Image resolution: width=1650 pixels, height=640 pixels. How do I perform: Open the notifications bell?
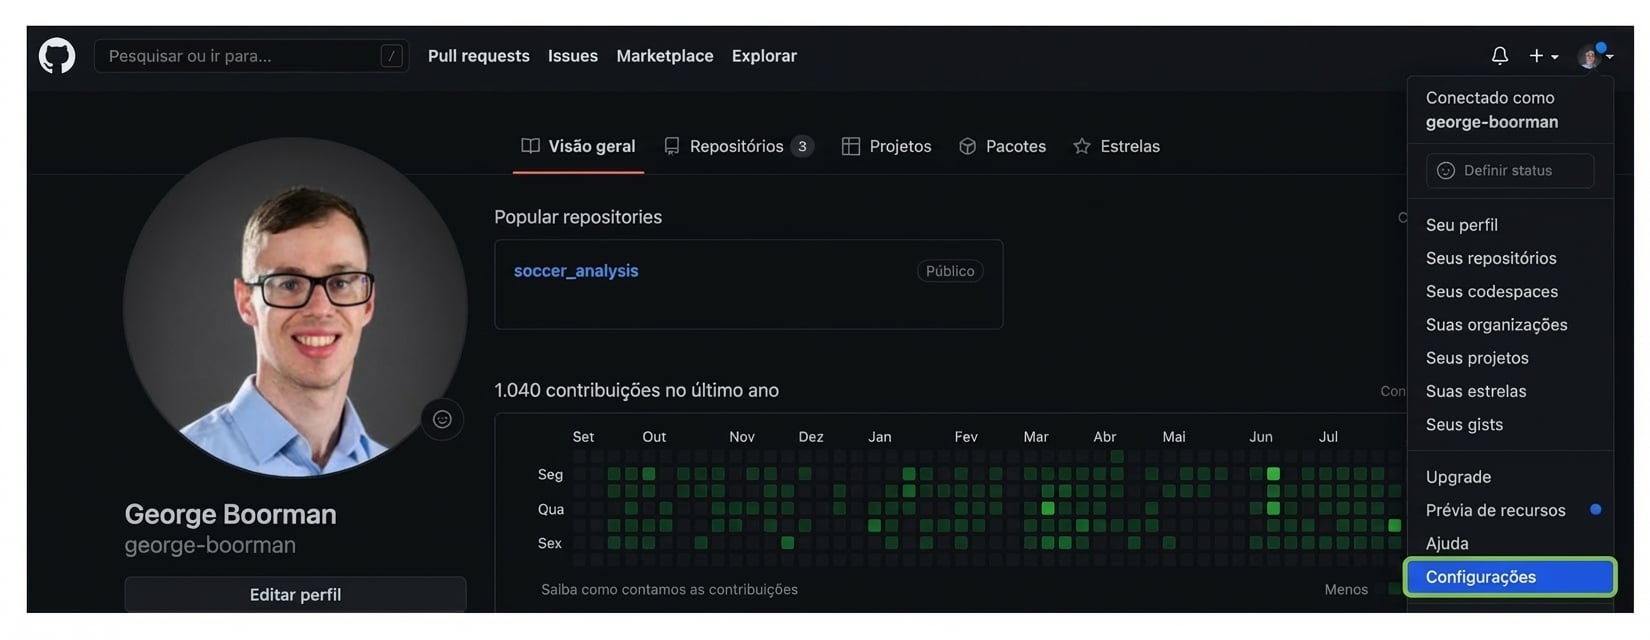click(x=1499, y=56)
